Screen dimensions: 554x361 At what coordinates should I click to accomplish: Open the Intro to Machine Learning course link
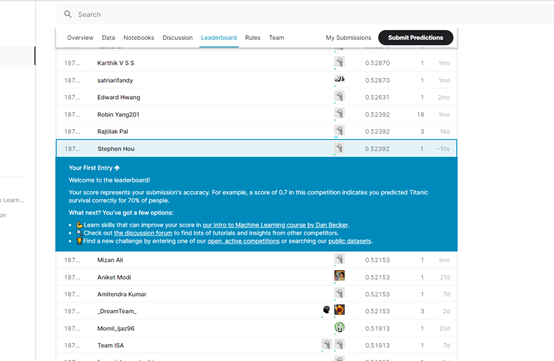tap(275, 225)
